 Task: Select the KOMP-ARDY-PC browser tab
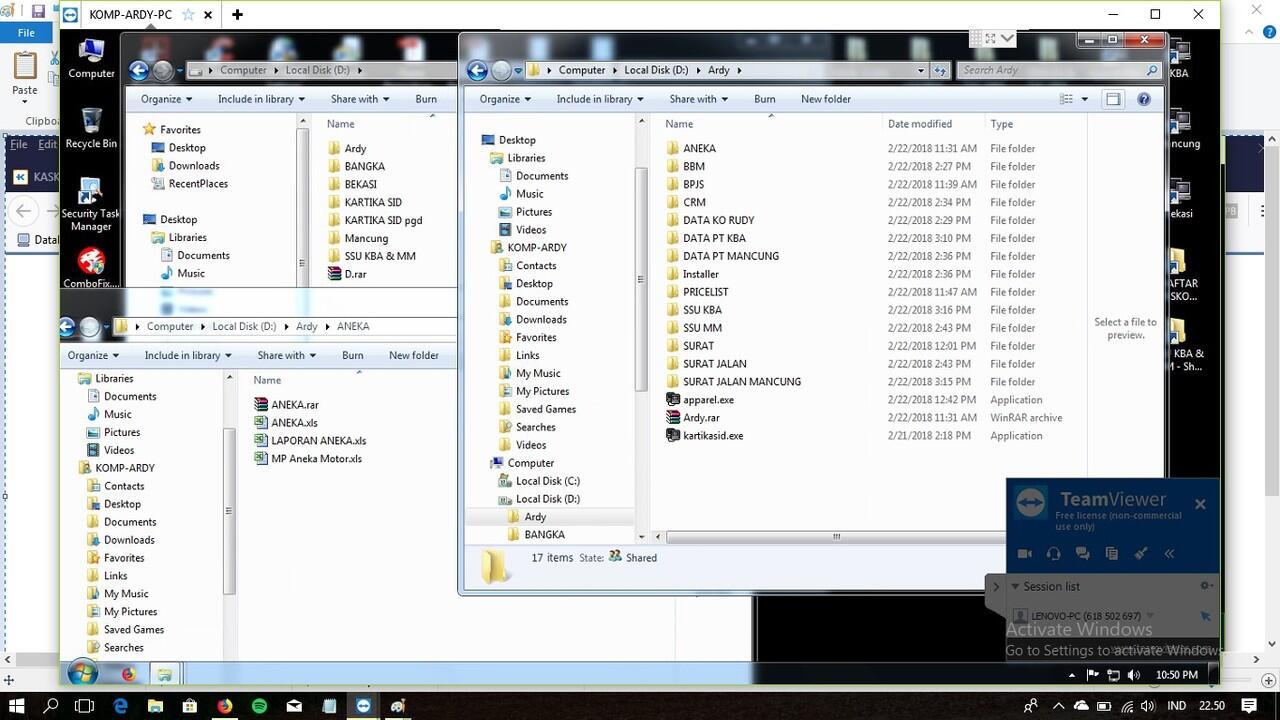pos(130,15)
